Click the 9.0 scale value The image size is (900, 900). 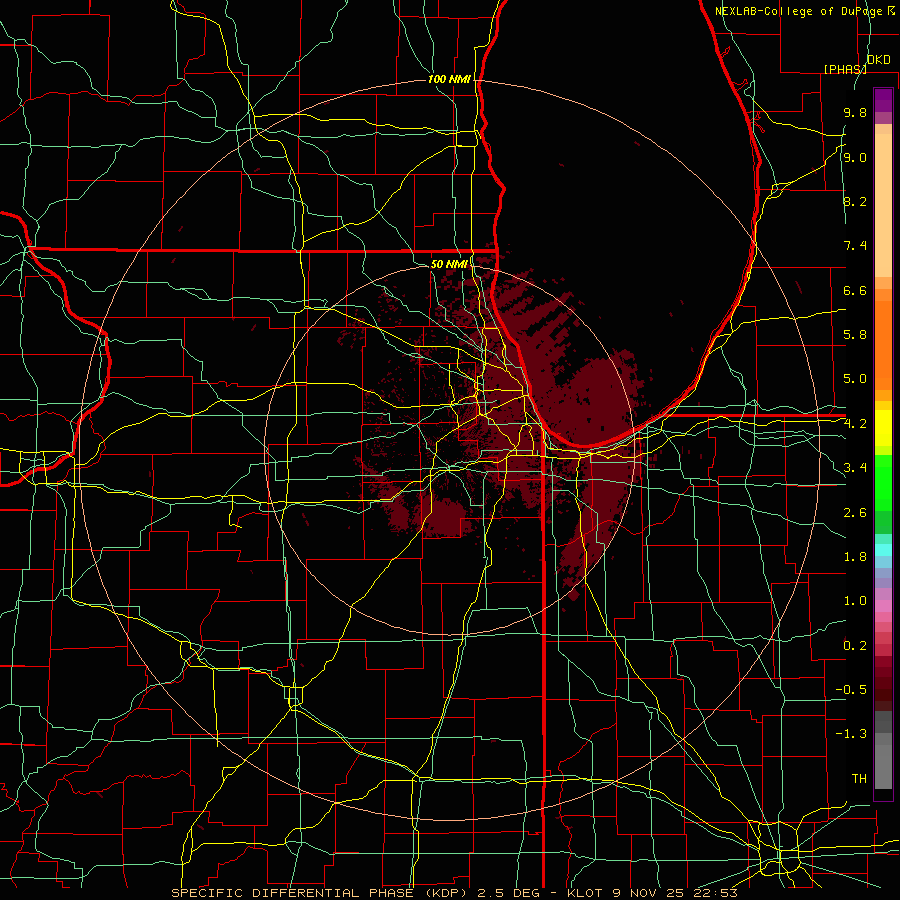(855, 157)
